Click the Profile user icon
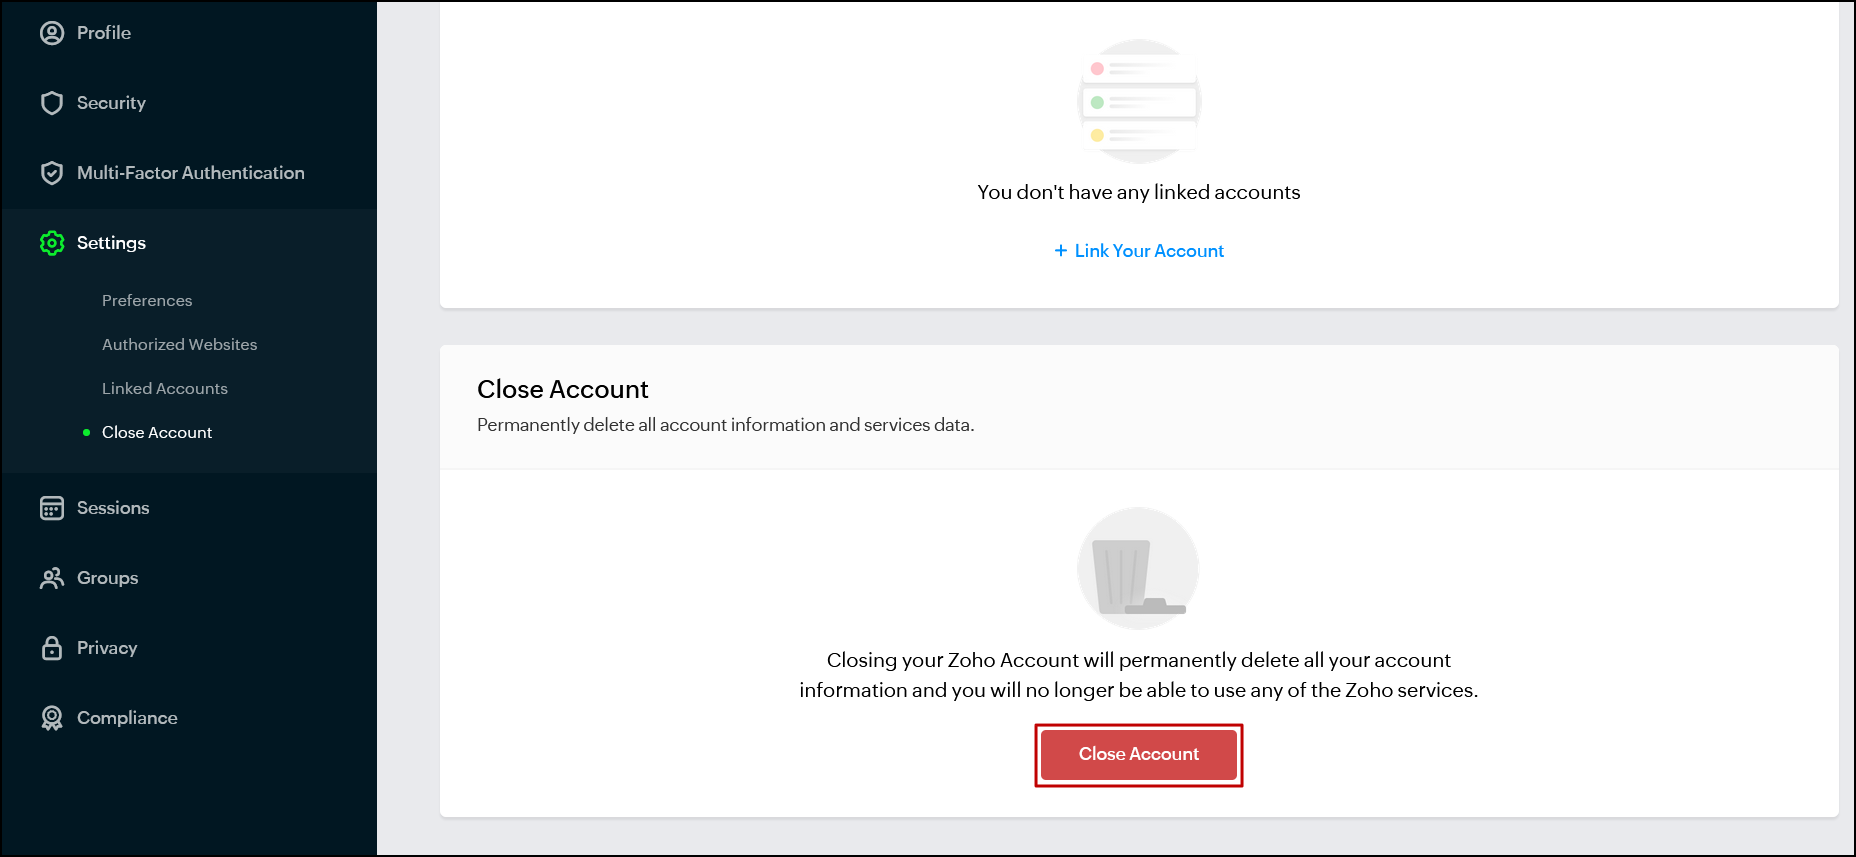 coord(52,33)
